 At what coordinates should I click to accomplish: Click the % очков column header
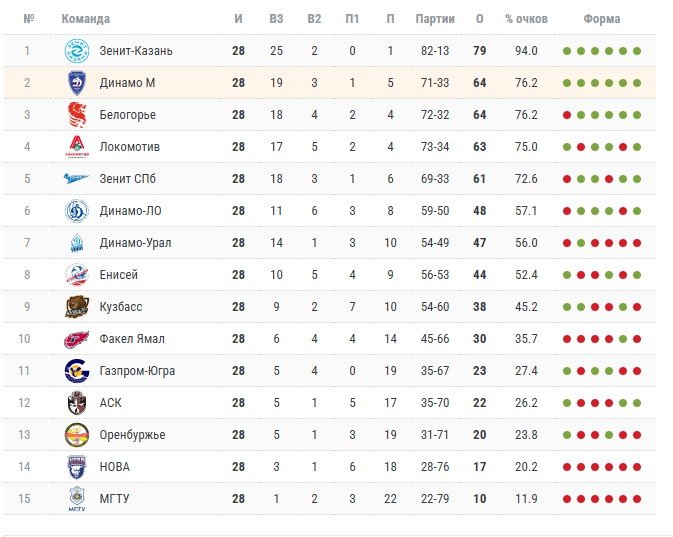pos(523,19)
